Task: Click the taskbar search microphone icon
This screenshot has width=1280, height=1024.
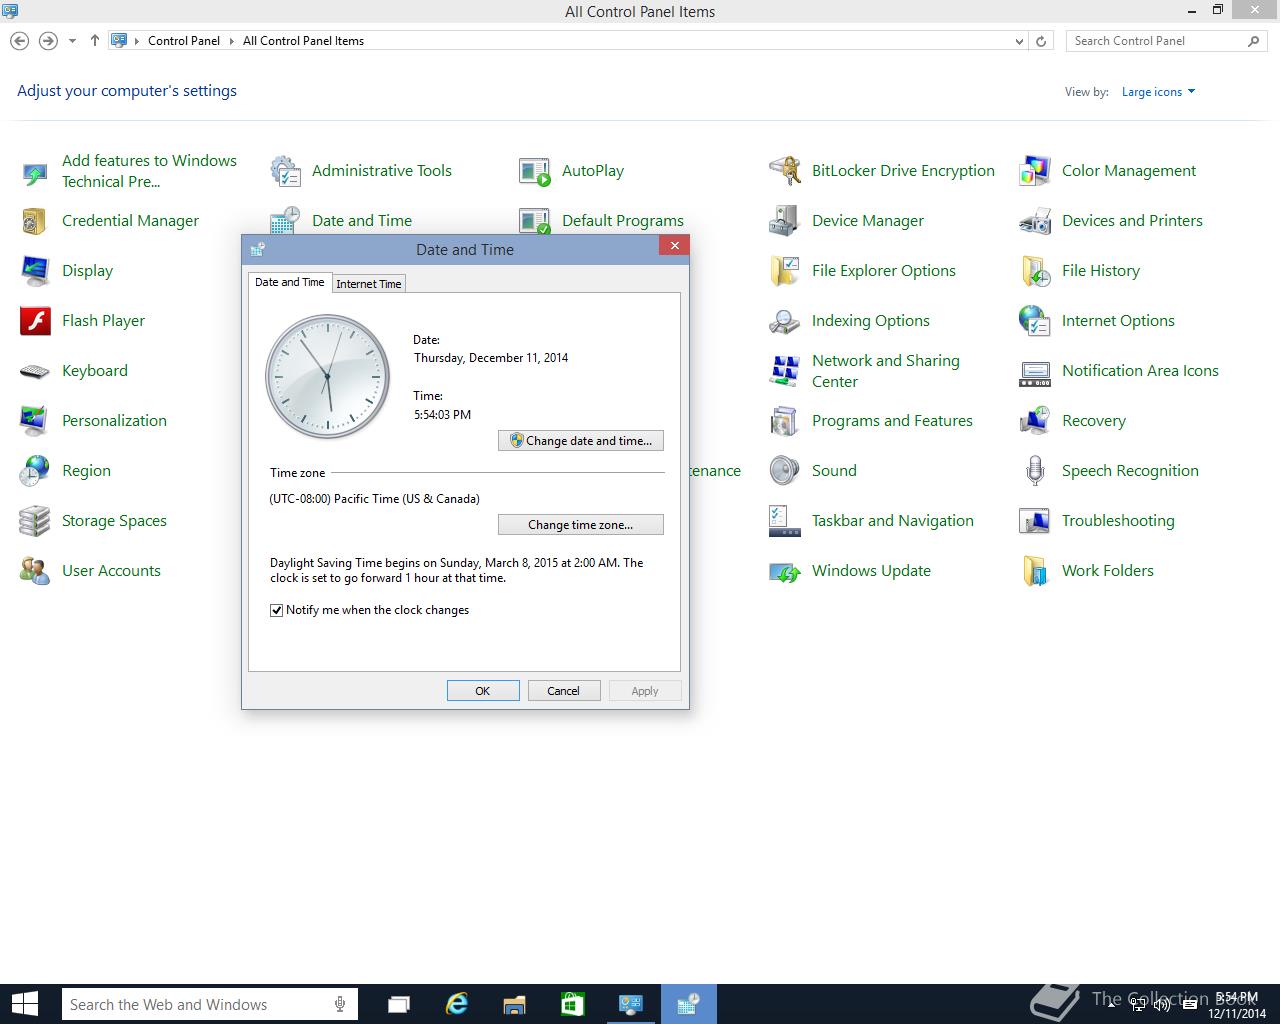Action: 341,1004
